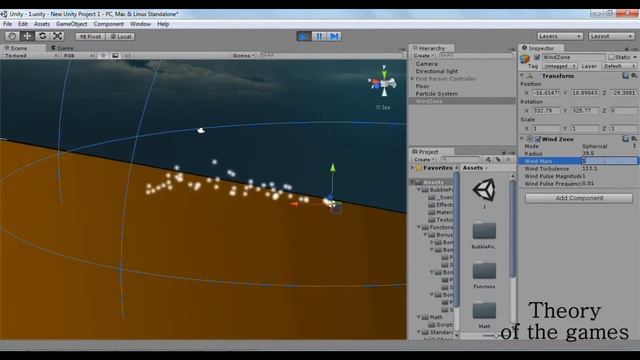Open the Project Create dropdown
Viewport: 640px width, 360px height.
pos(423,160)
